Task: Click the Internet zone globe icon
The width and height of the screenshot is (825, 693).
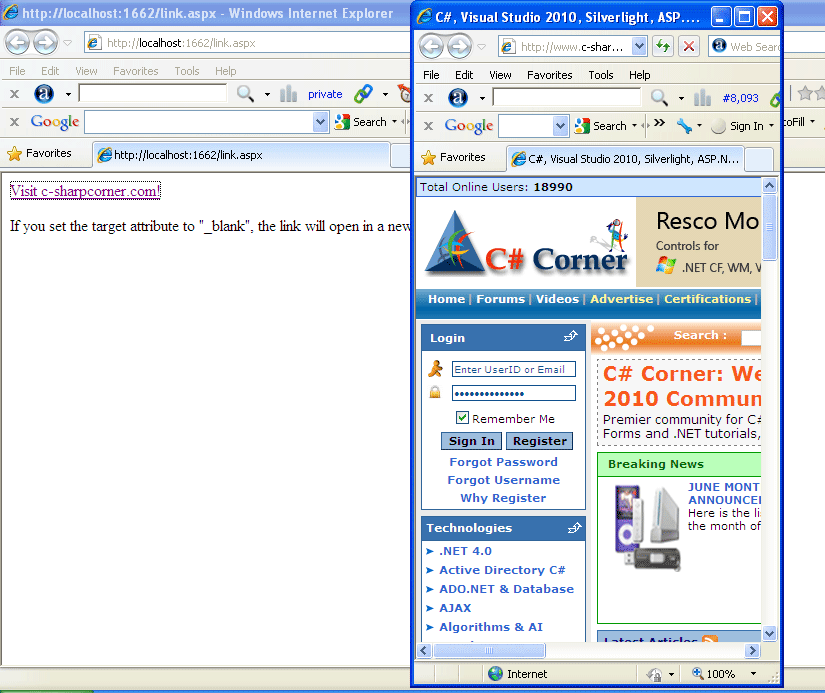Action: (x=495, y=674)
